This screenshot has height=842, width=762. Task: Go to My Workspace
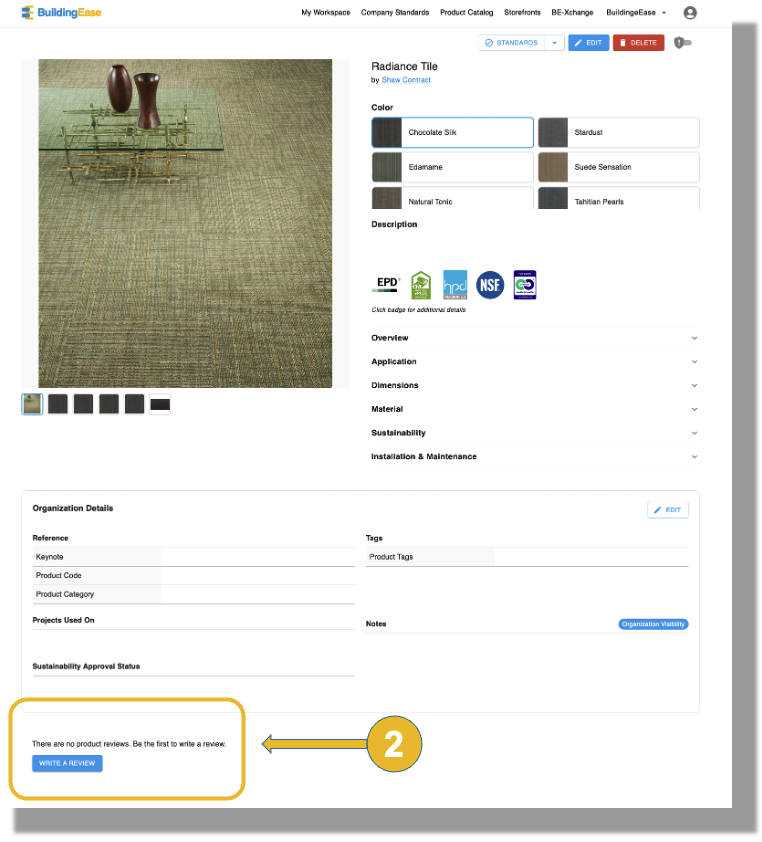[326, 13]
